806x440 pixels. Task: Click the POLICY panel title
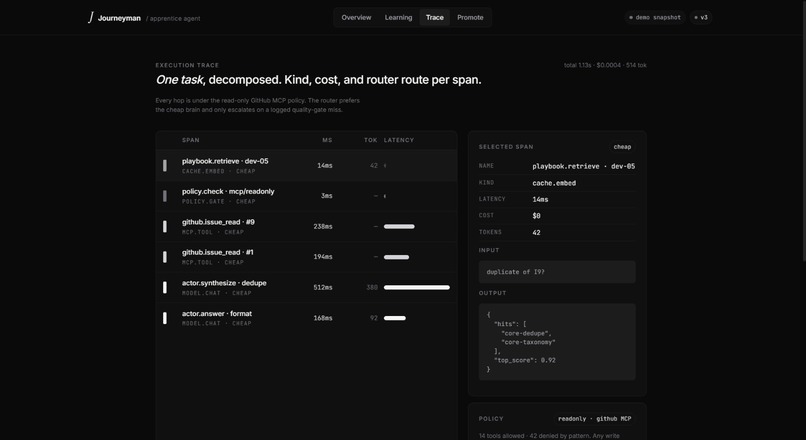click(x=491, y=419)
